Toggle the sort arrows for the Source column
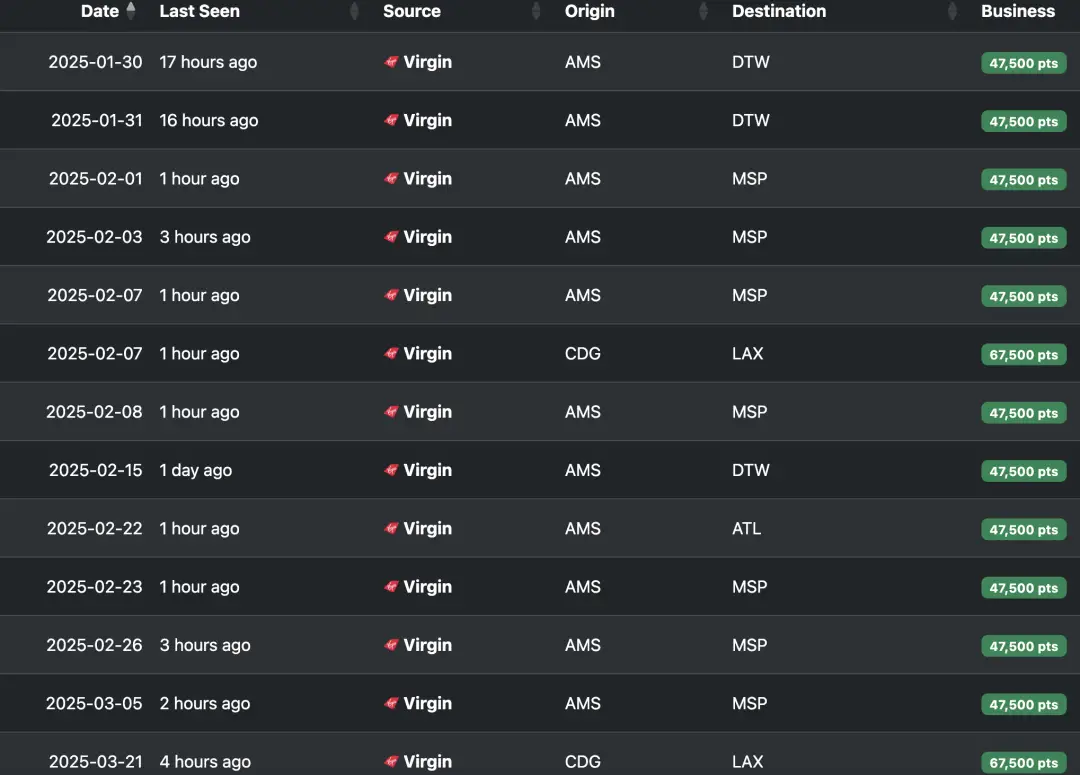The width and height of the screenshot is (1080, 775). [x=537, y=11]
